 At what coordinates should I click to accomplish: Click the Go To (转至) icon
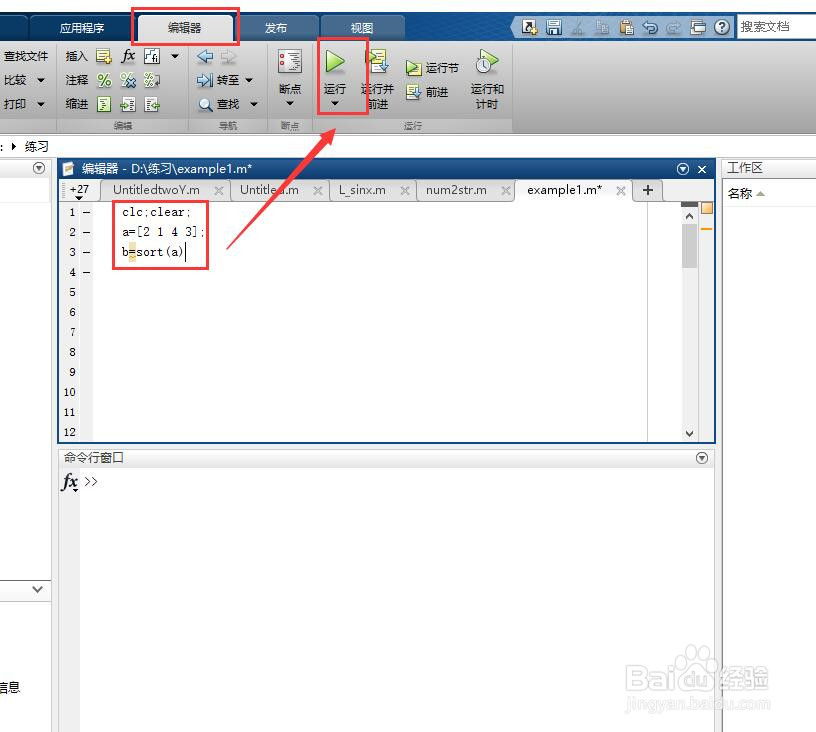(x=205, y=80)
